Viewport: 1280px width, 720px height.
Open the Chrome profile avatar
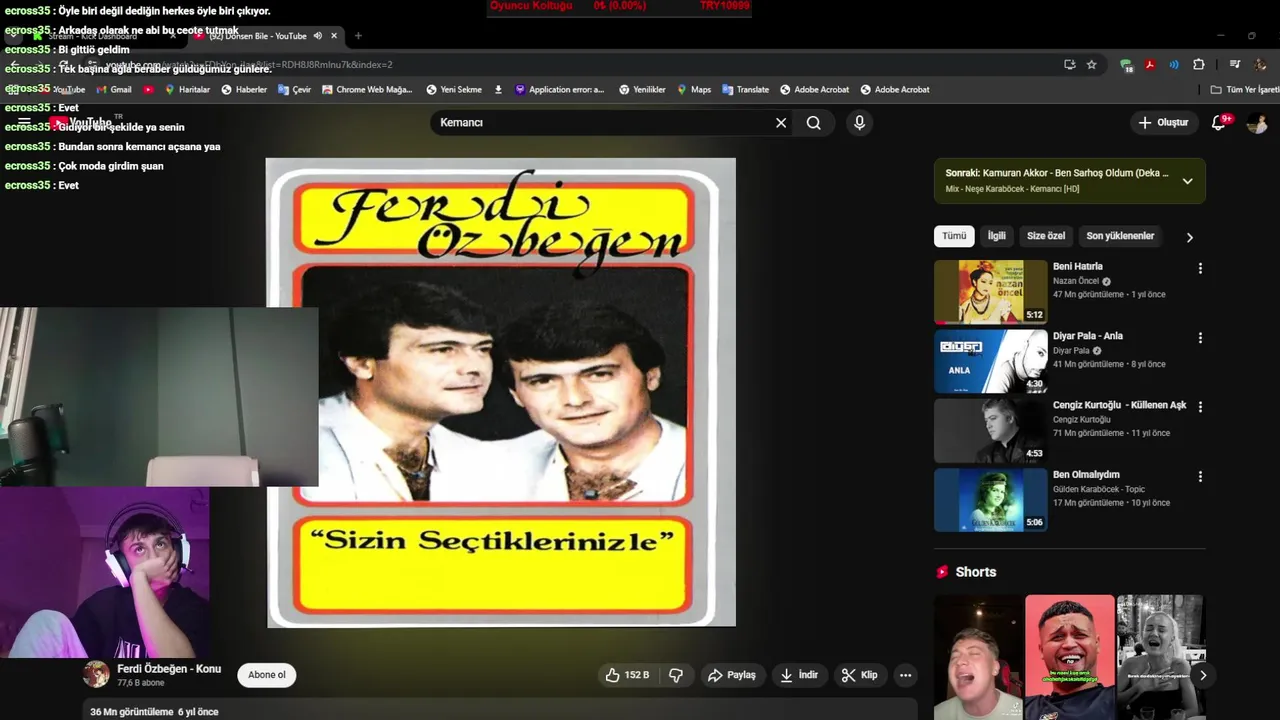[1261, 64]
